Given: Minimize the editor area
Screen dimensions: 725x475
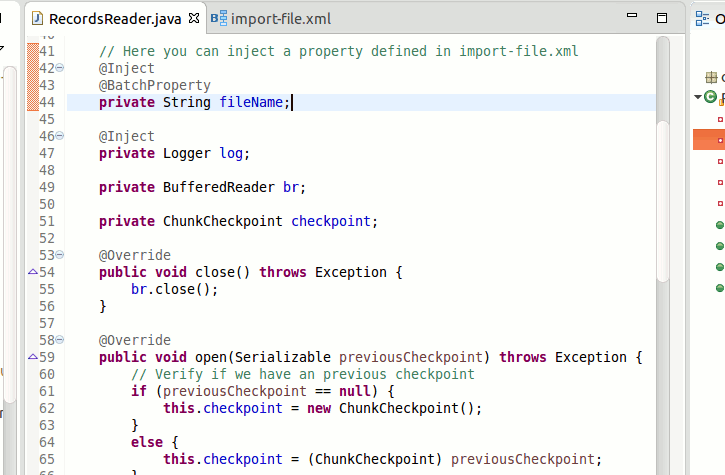Looking at the screenshot, I should (x=632, y=18).
